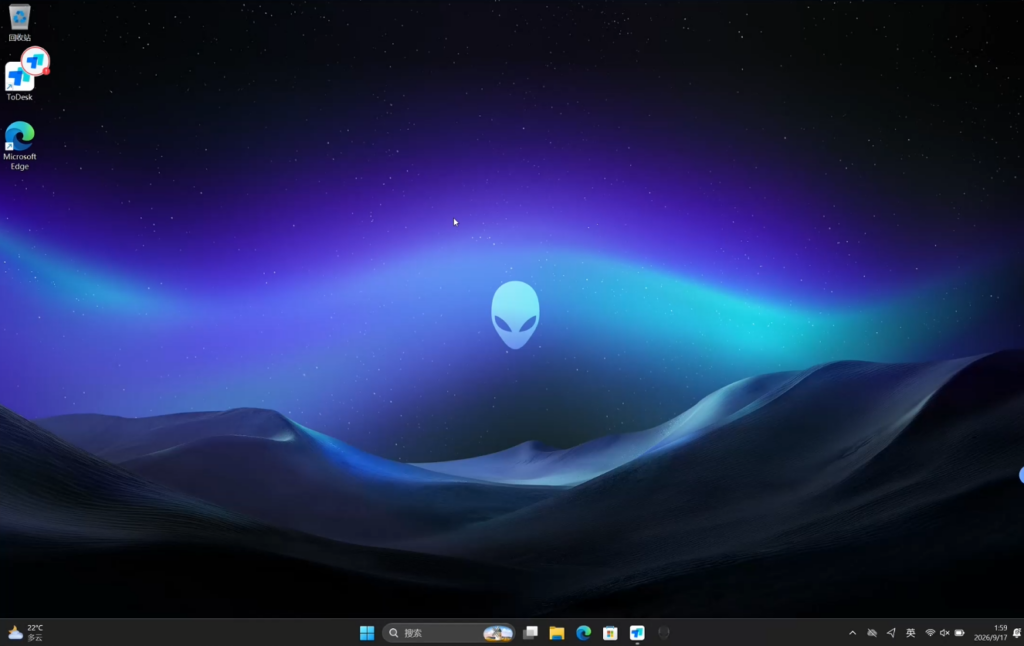Open File Explorer from the taskbar

[x=557, y=632]
